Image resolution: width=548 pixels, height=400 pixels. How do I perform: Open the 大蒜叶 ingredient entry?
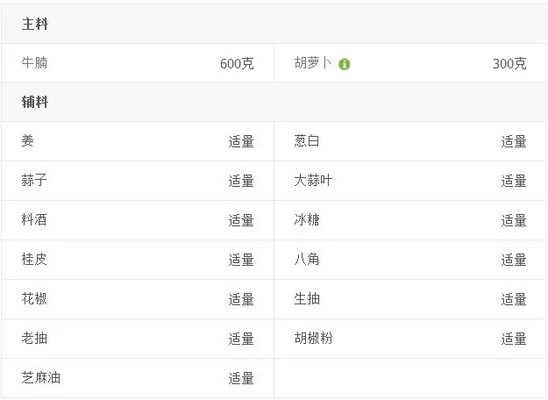click(x=313, y=180)
